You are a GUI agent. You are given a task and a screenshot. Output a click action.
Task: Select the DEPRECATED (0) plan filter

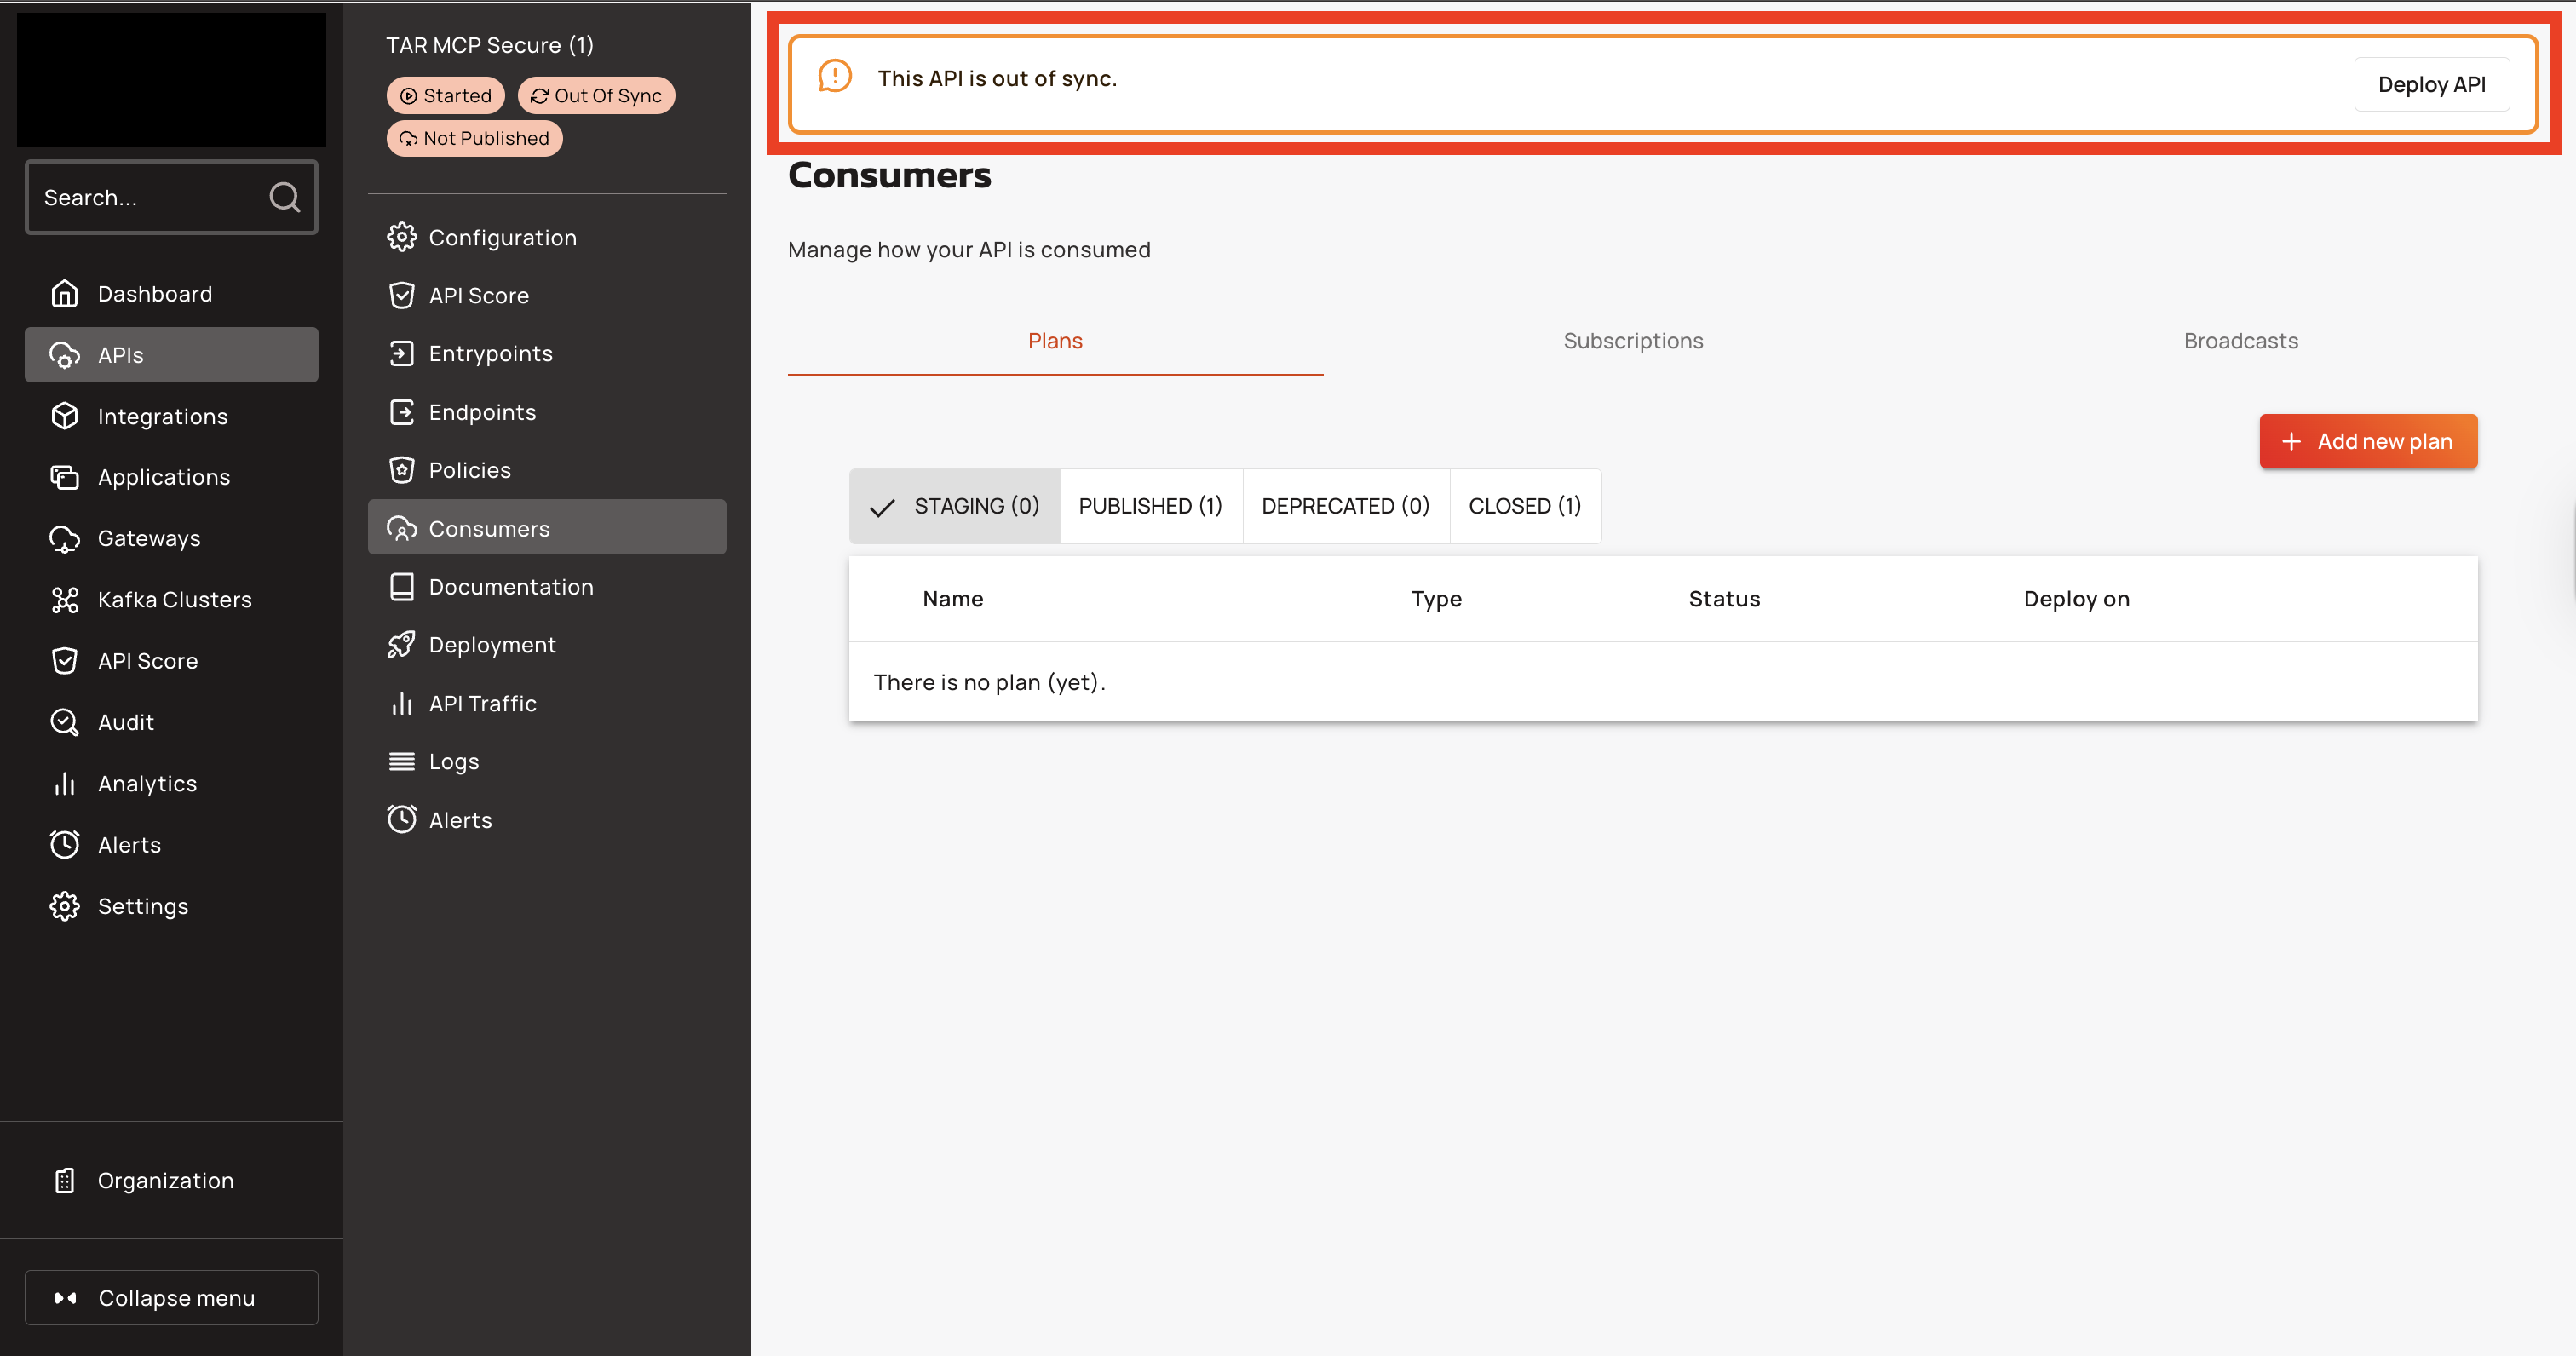click(1345, 506)
